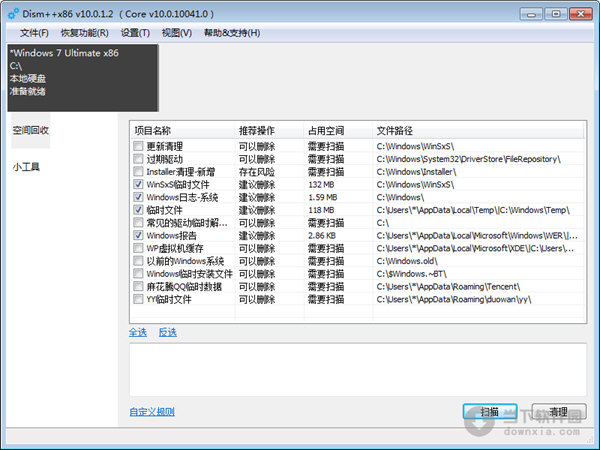This screenshot has width=600, height=450.
Task: Click inside the empty description text box
Action: coord(358,370)
